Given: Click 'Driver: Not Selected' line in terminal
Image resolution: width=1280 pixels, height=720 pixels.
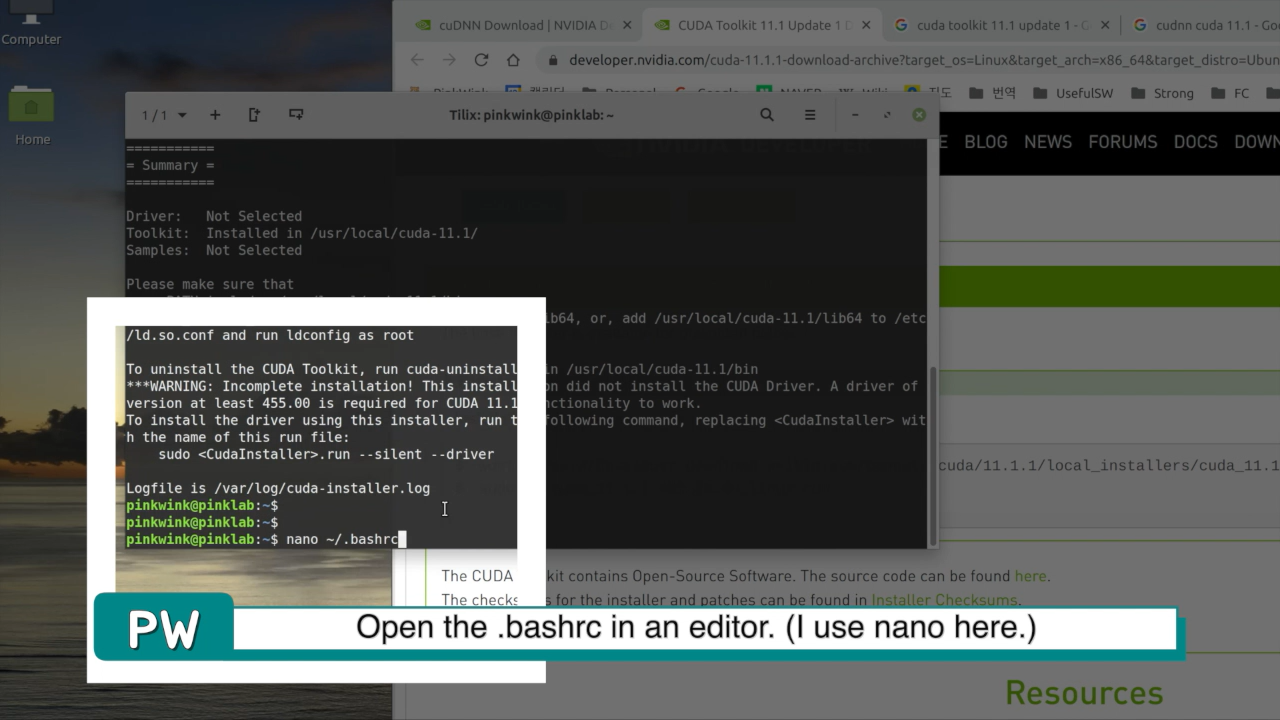Looking at the screenshot, I should click(214, 216).
